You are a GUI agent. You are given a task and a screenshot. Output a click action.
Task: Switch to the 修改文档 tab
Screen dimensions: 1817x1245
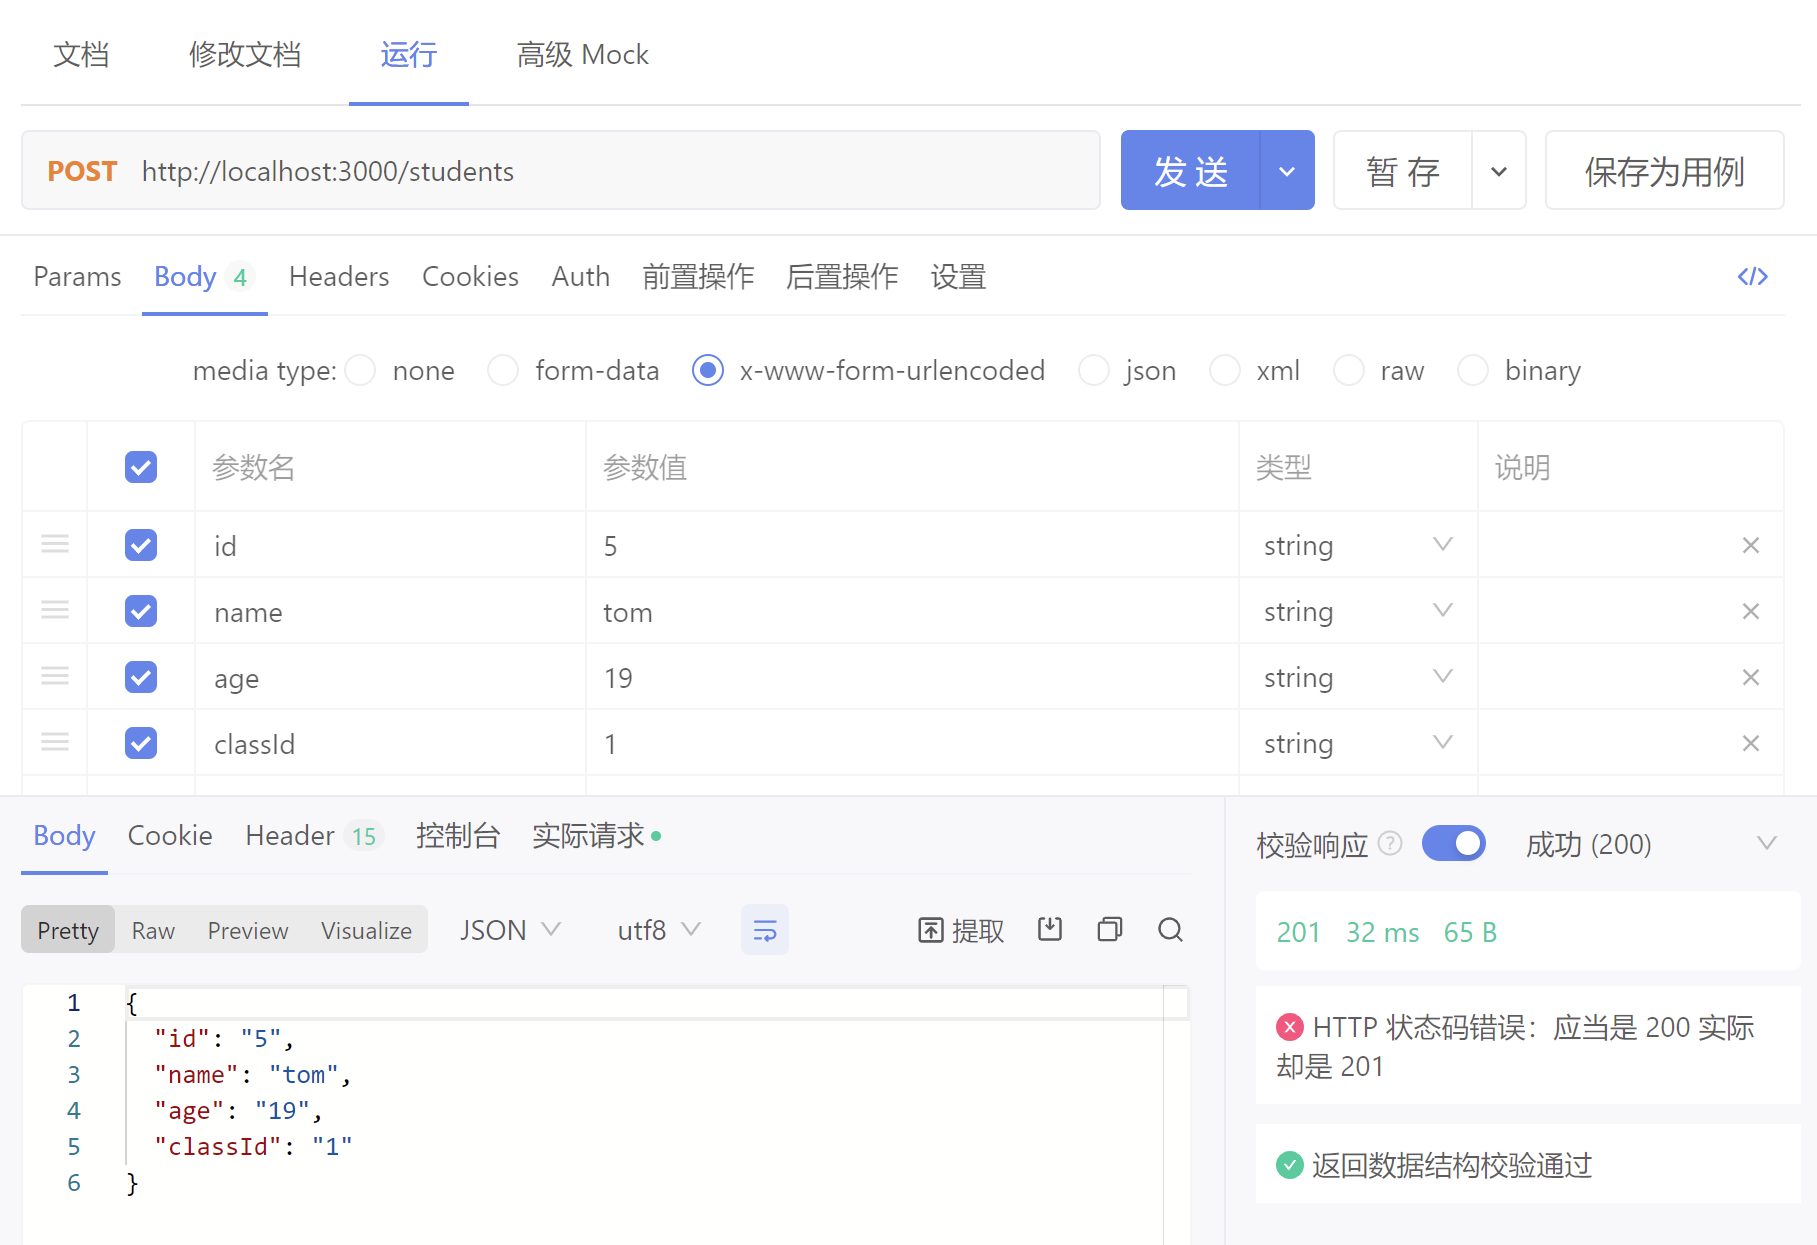tap(245, 54)
